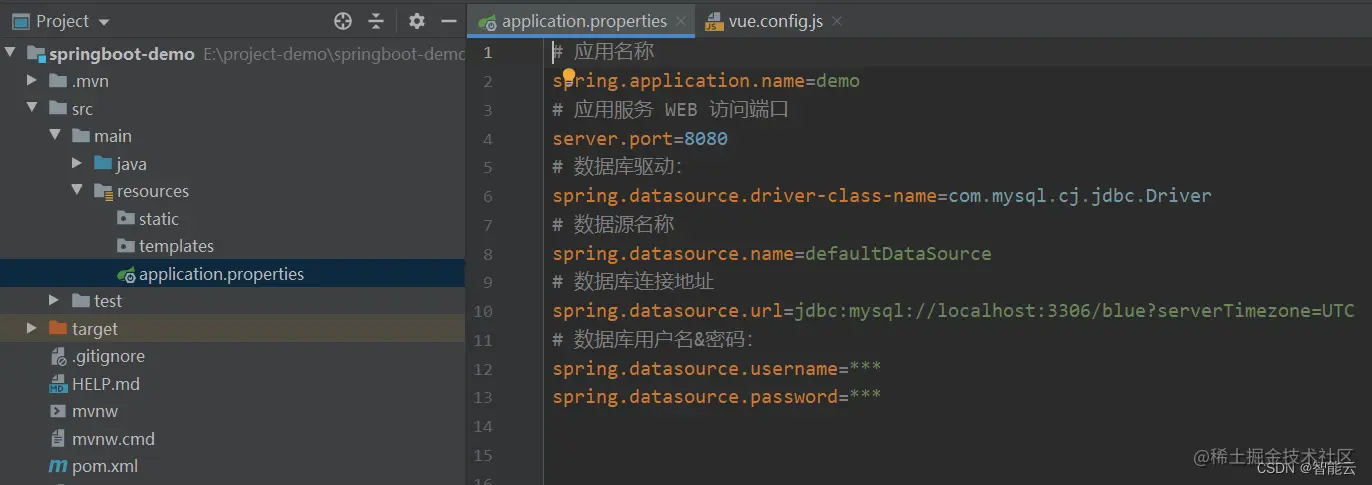Expand the target folder arrow
The height and width of the screenshot is (485, 1372).
(x=33, y=328)
